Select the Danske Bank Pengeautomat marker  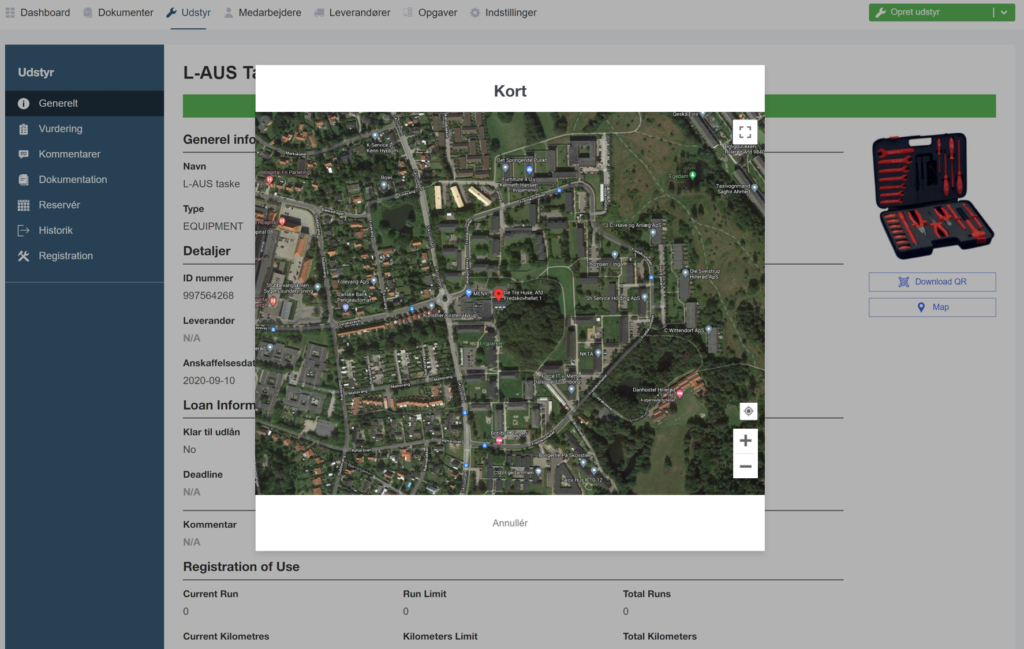click(346, 307)
